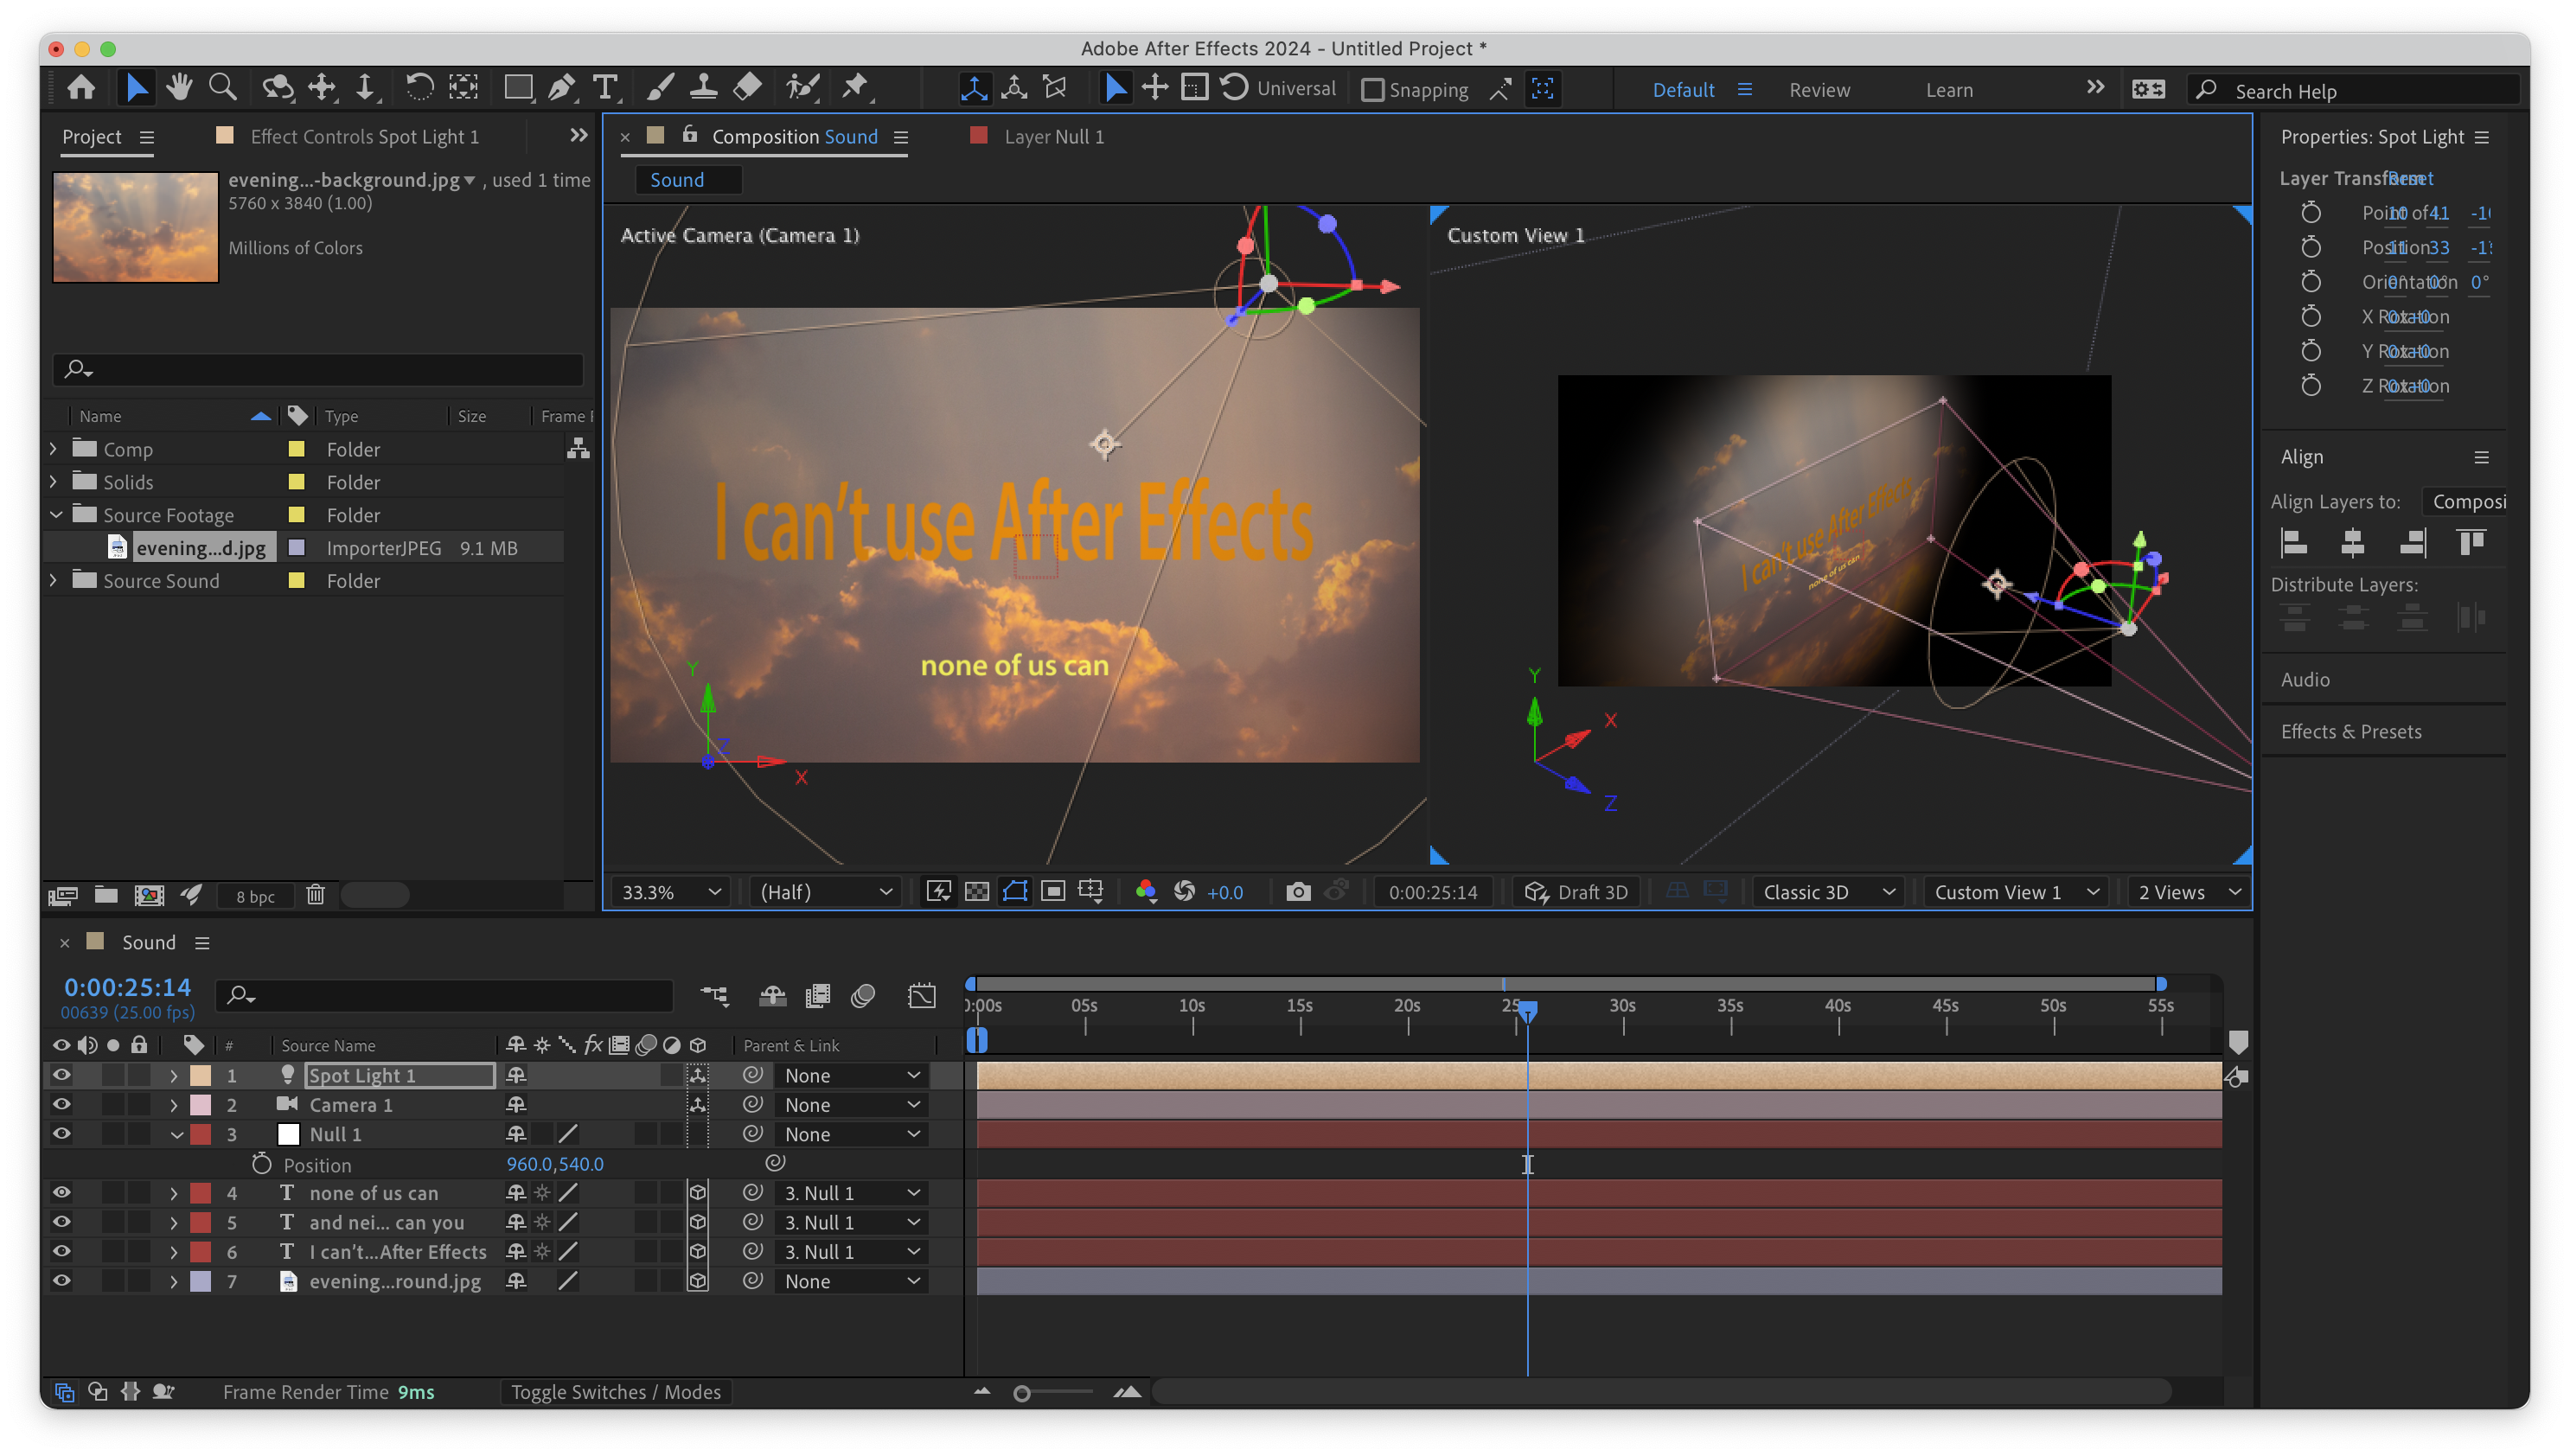
Task: Click the Draft 3D button
Action: pyautogui.click(x=1577, y=892)
